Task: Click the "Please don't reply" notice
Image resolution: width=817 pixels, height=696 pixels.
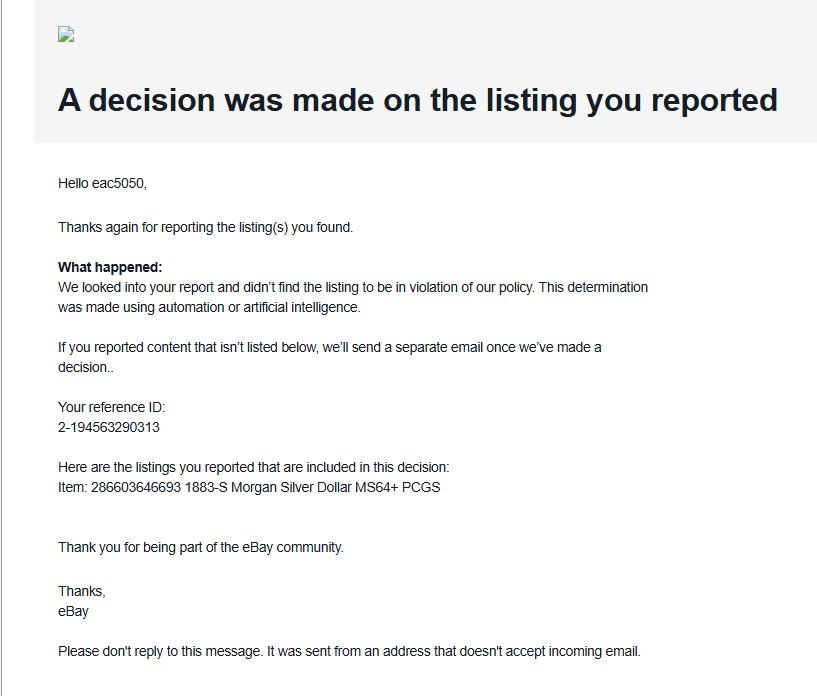Action: [x=348, y=651]
